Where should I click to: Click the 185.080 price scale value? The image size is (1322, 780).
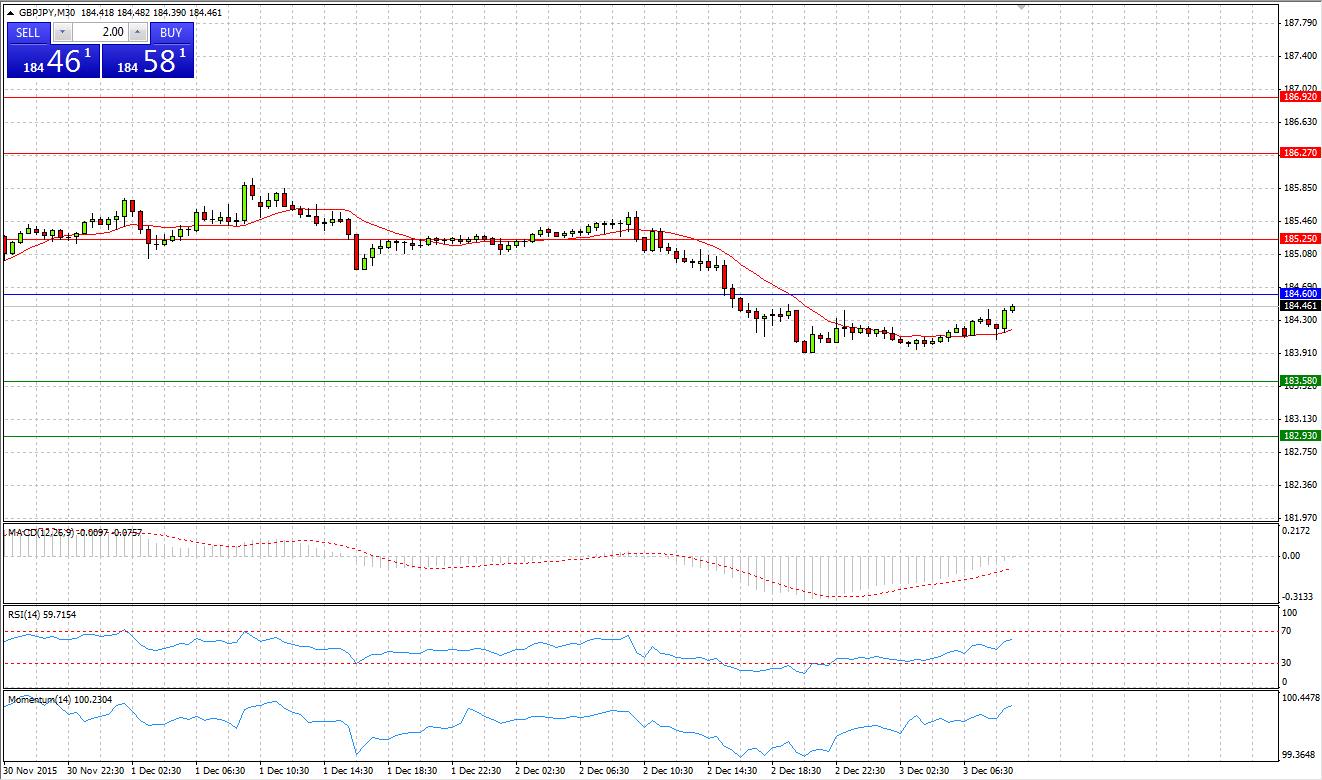[1300, 254]
